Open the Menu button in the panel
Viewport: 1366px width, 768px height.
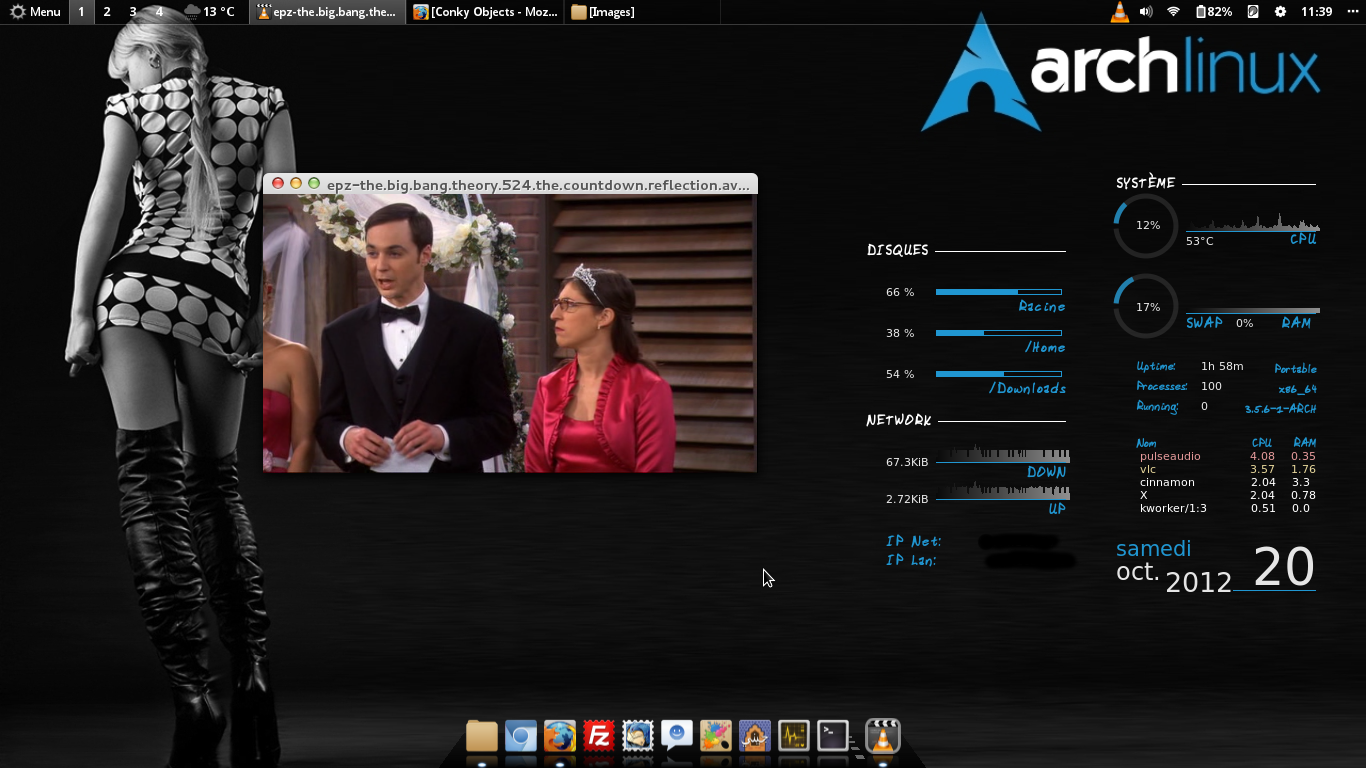[35, 12]
